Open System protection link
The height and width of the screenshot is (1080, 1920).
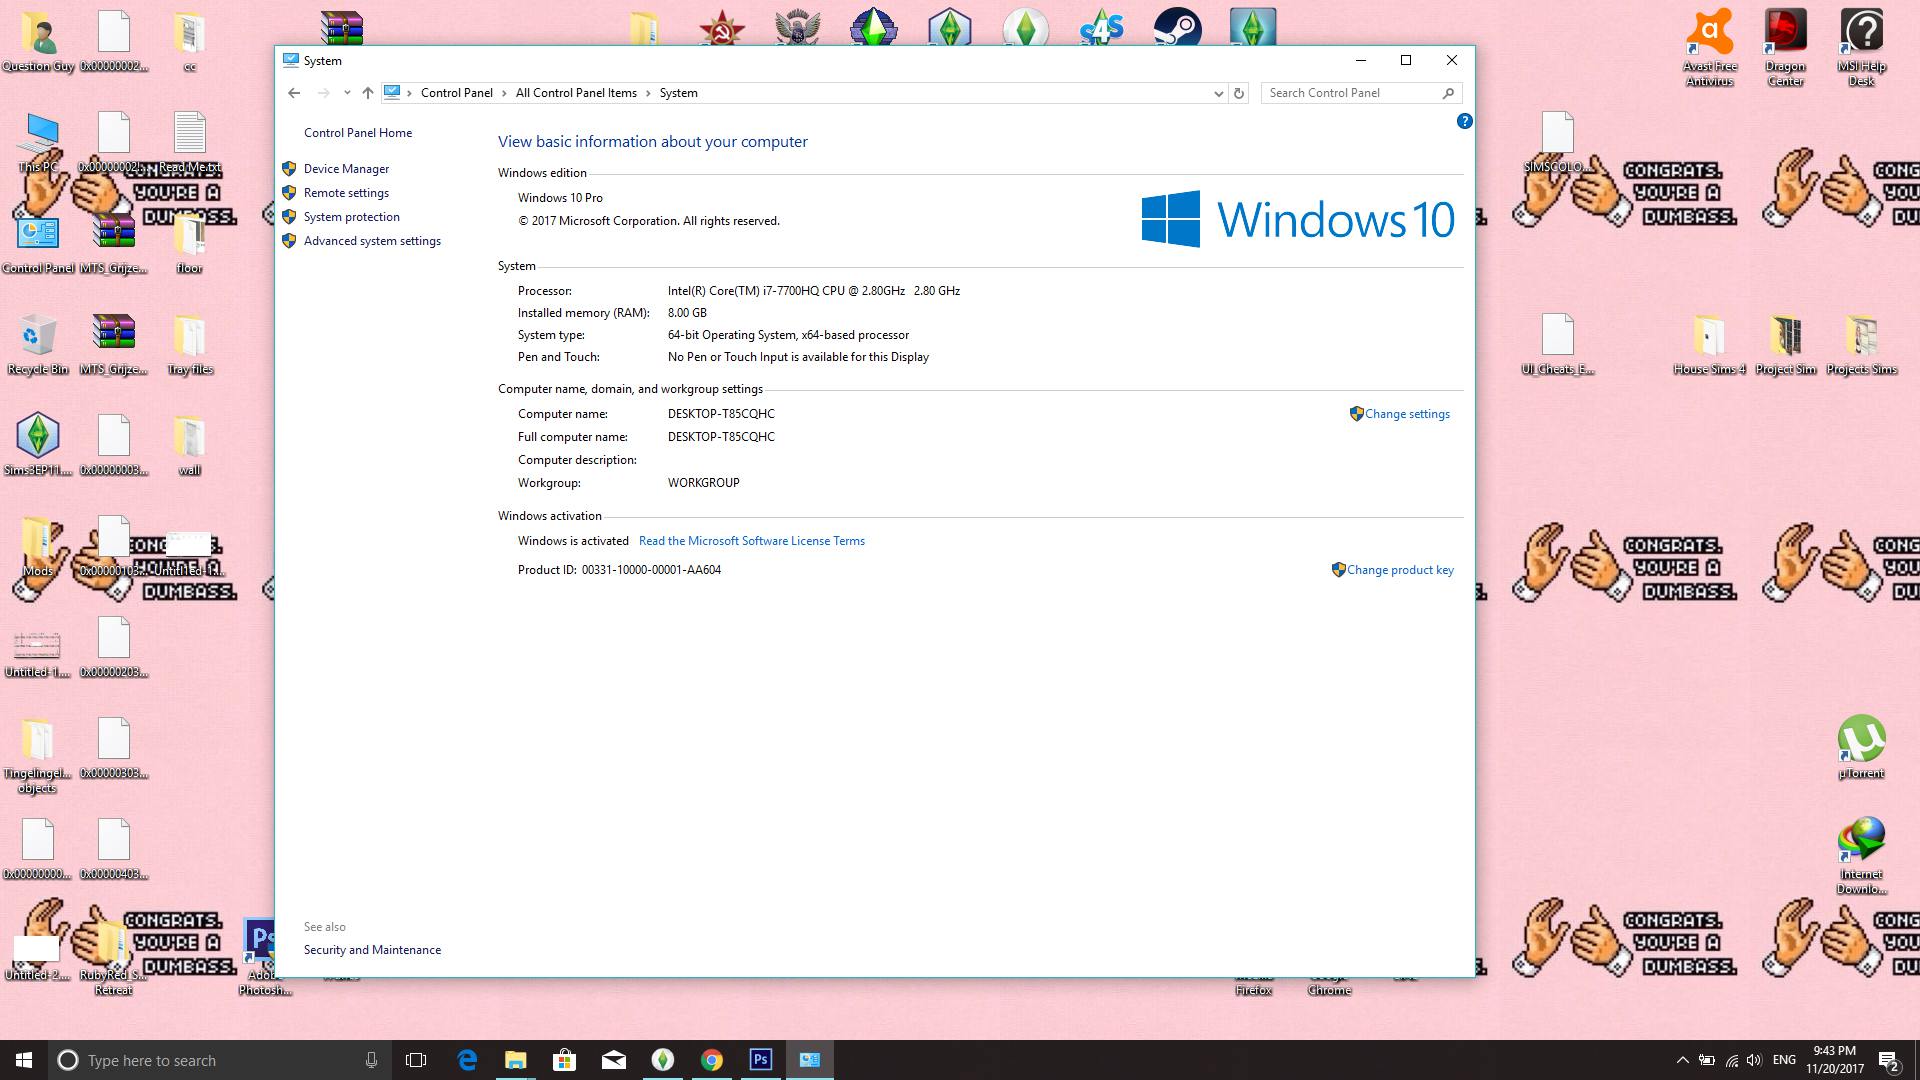(x=352, y=217)
